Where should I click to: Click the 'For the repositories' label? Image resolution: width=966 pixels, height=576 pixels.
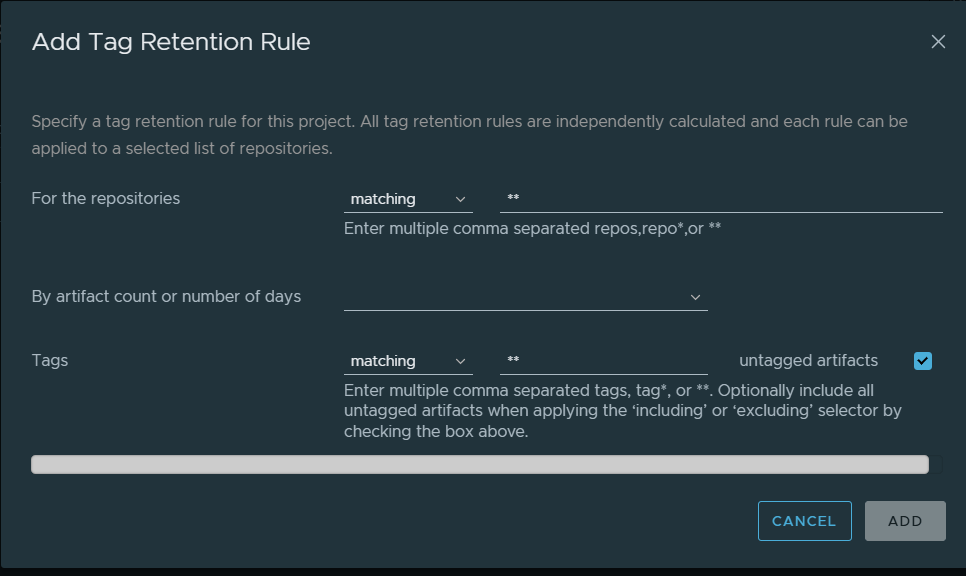(x=106, y=198)
